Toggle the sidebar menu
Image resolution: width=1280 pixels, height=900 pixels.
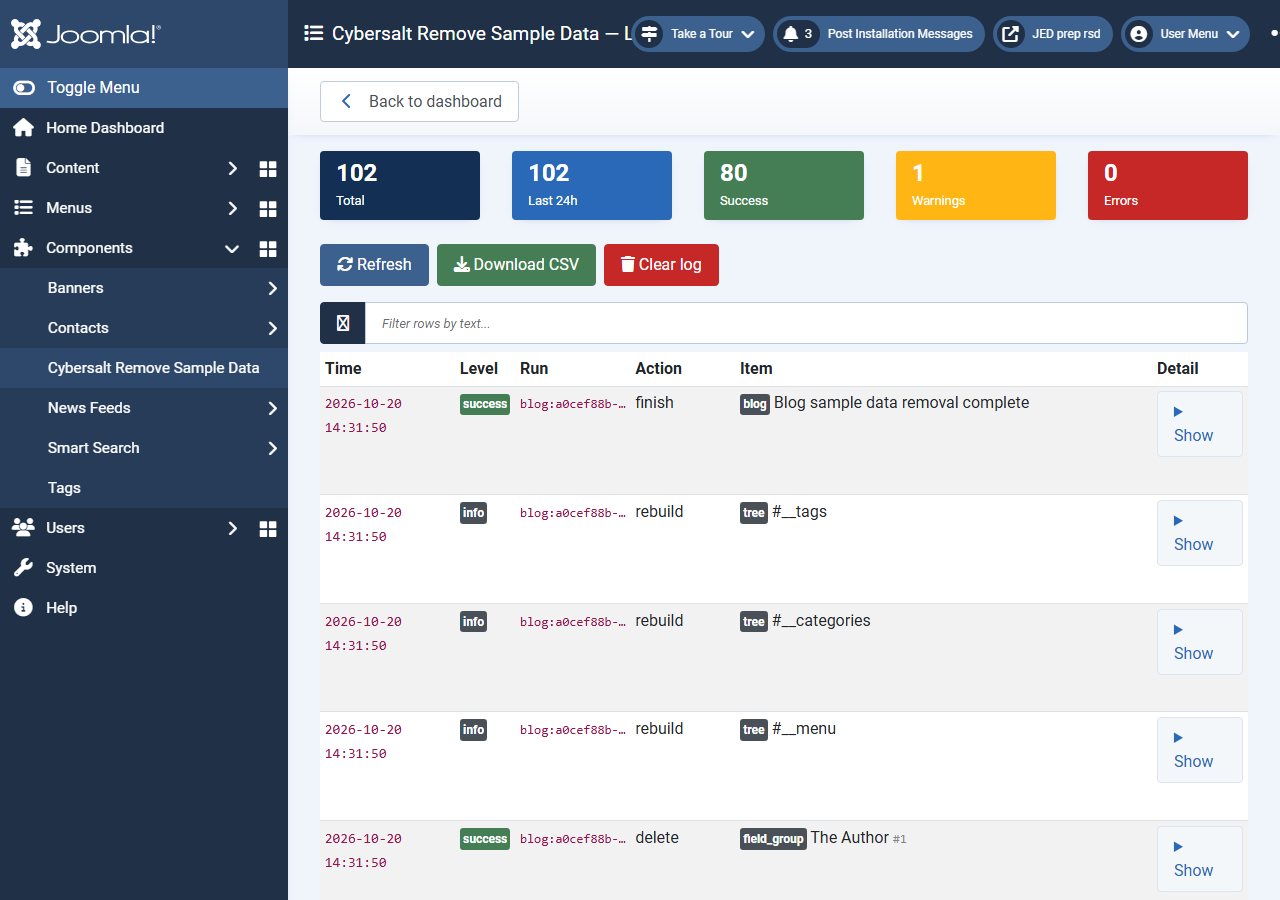point(144,88)
